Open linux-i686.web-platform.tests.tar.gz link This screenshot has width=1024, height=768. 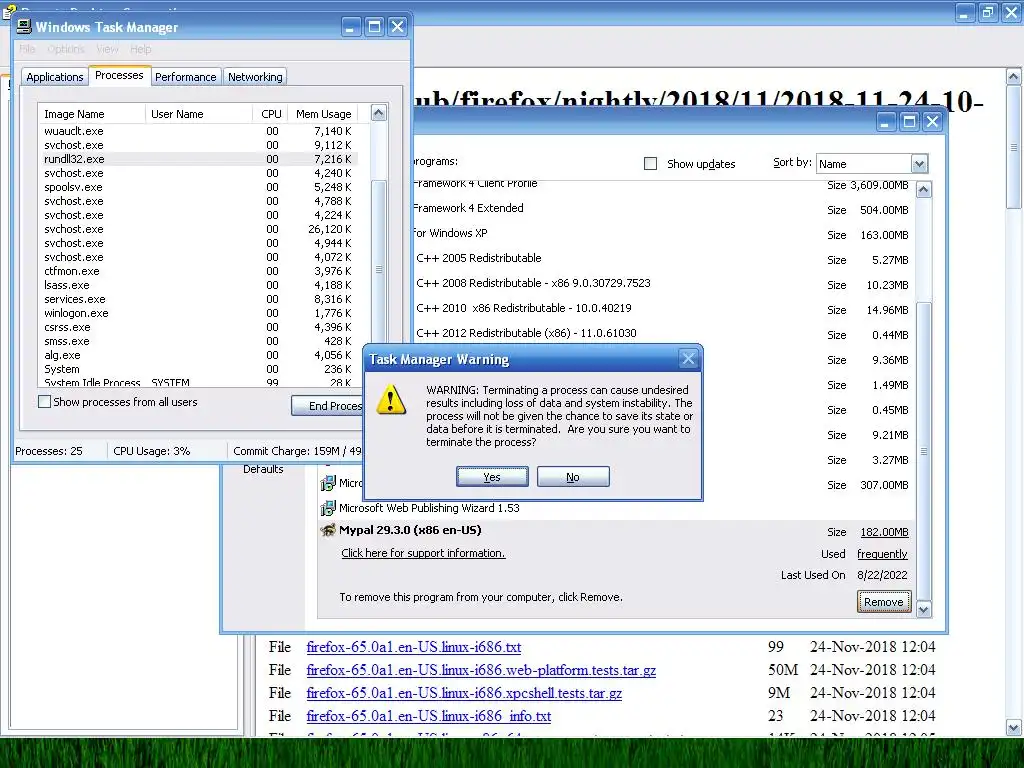coord(481,670)
